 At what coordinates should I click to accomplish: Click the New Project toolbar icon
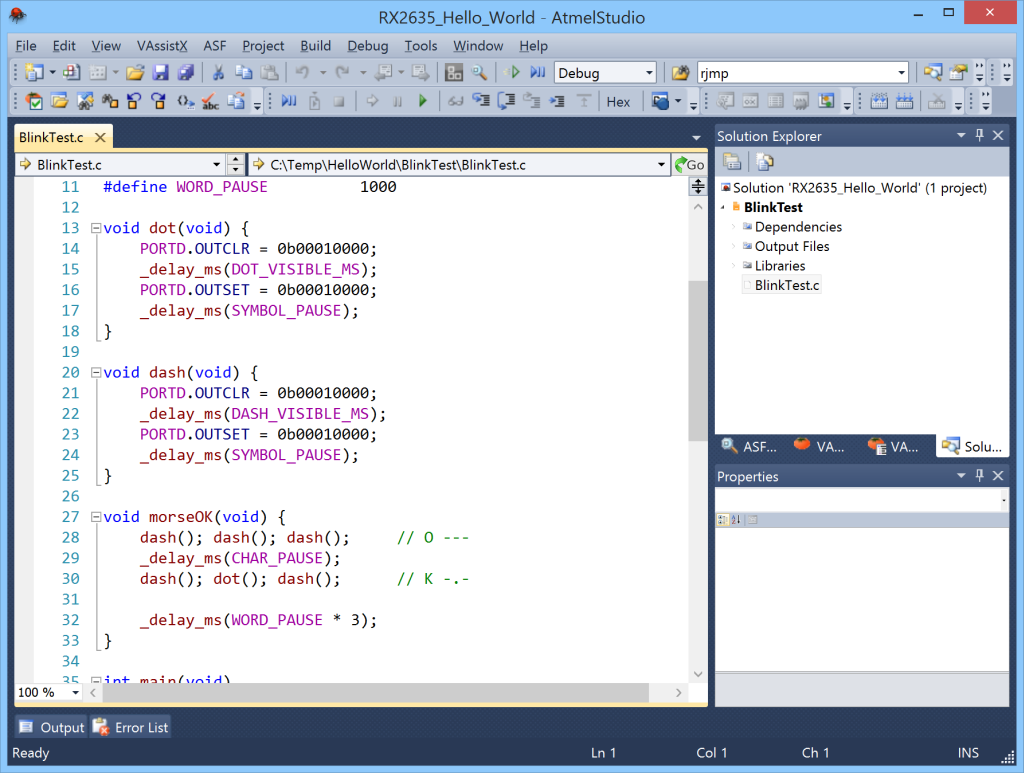coord(34,72)
